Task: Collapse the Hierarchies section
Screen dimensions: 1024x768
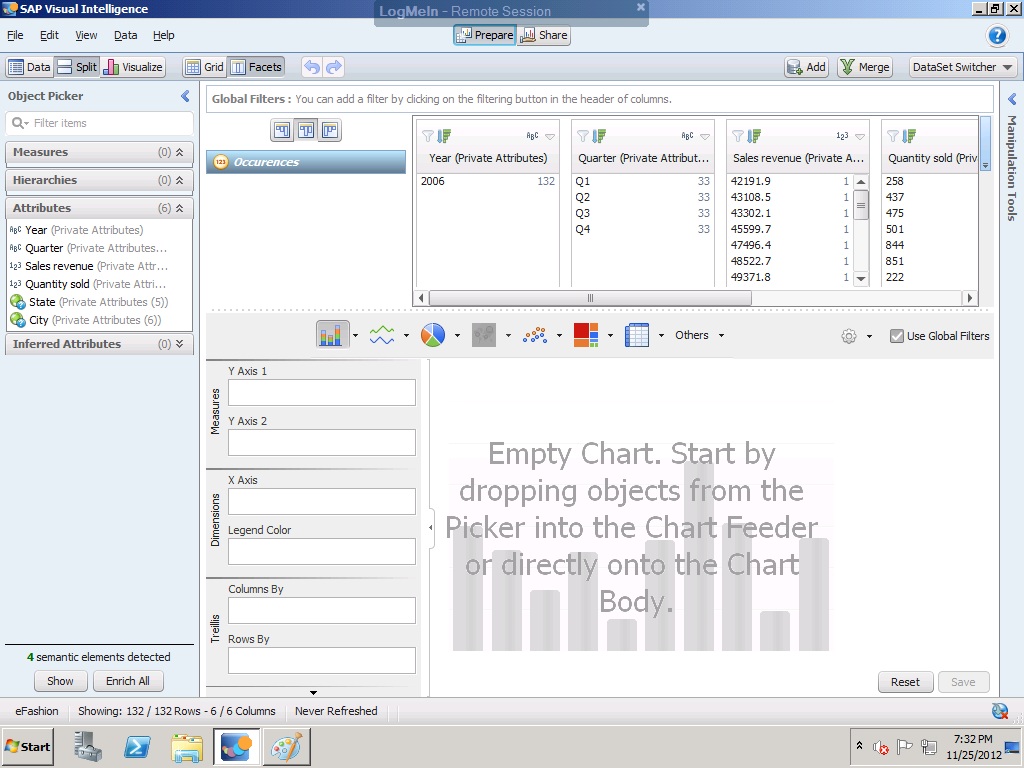Action: click(x=180, y=180)
